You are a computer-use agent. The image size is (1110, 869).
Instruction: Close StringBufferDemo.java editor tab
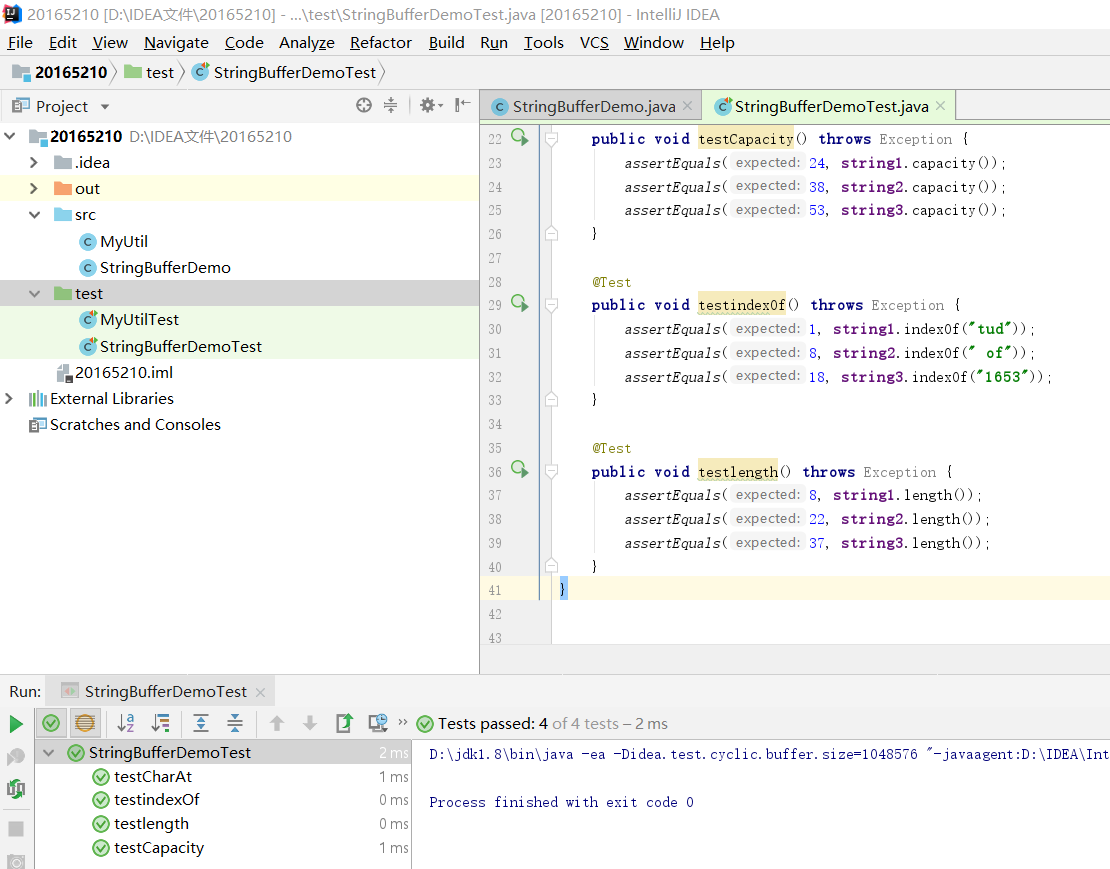pos(687,106)
